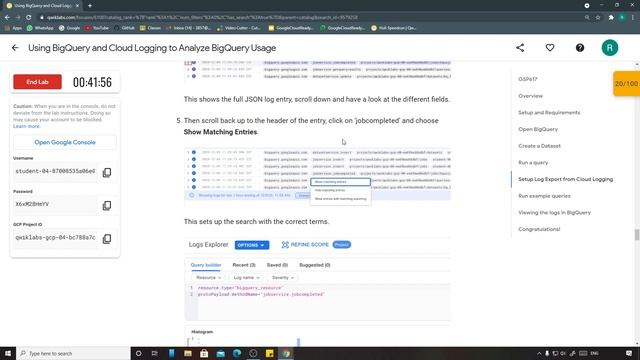Click the End Lab button
640x360 pixels.
pyautogui.click(x=37, y=82)
